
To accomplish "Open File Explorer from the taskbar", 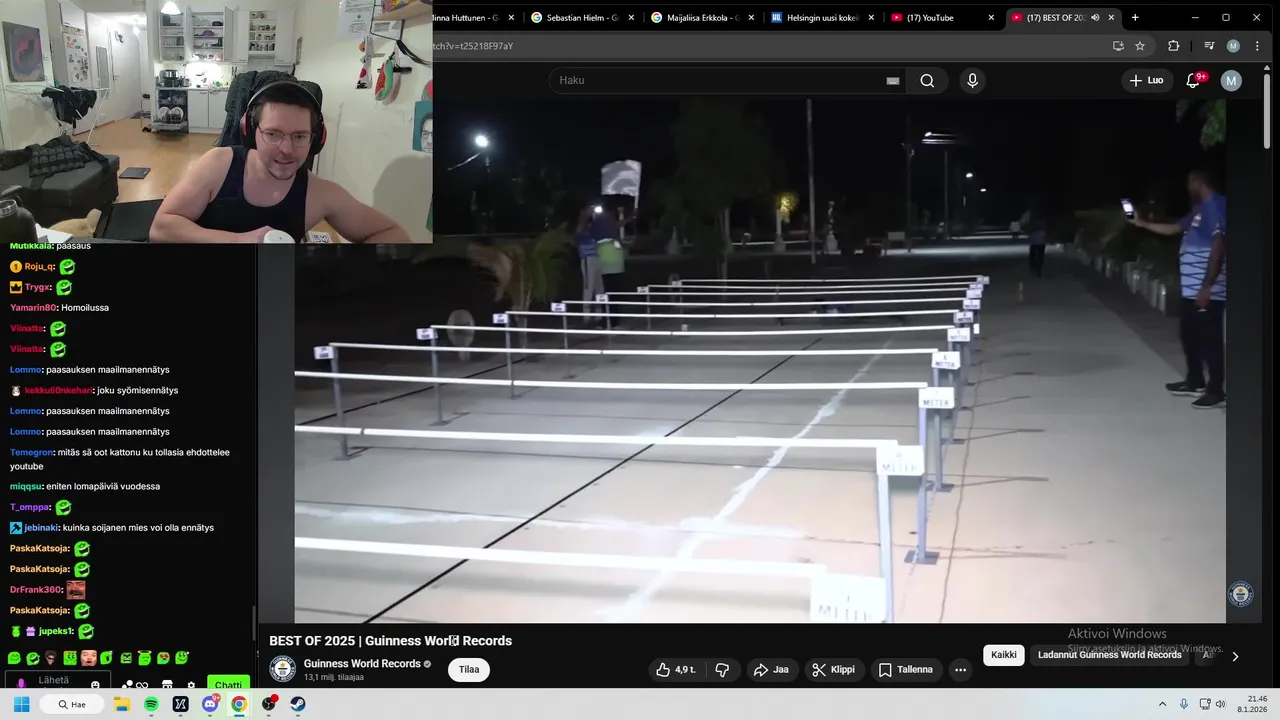I will click(x=122, y=704).
